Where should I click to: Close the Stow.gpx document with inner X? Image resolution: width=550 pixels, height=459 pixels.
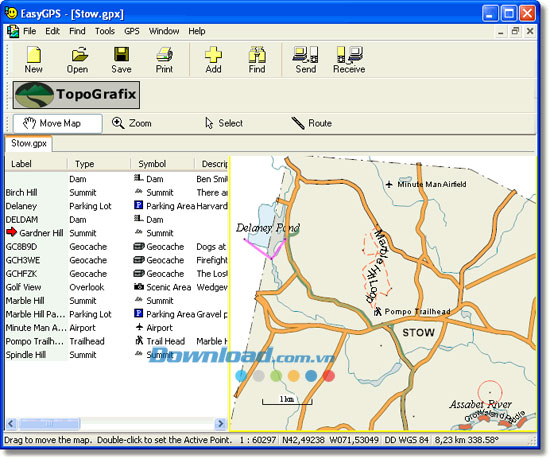tap(530, 31)
